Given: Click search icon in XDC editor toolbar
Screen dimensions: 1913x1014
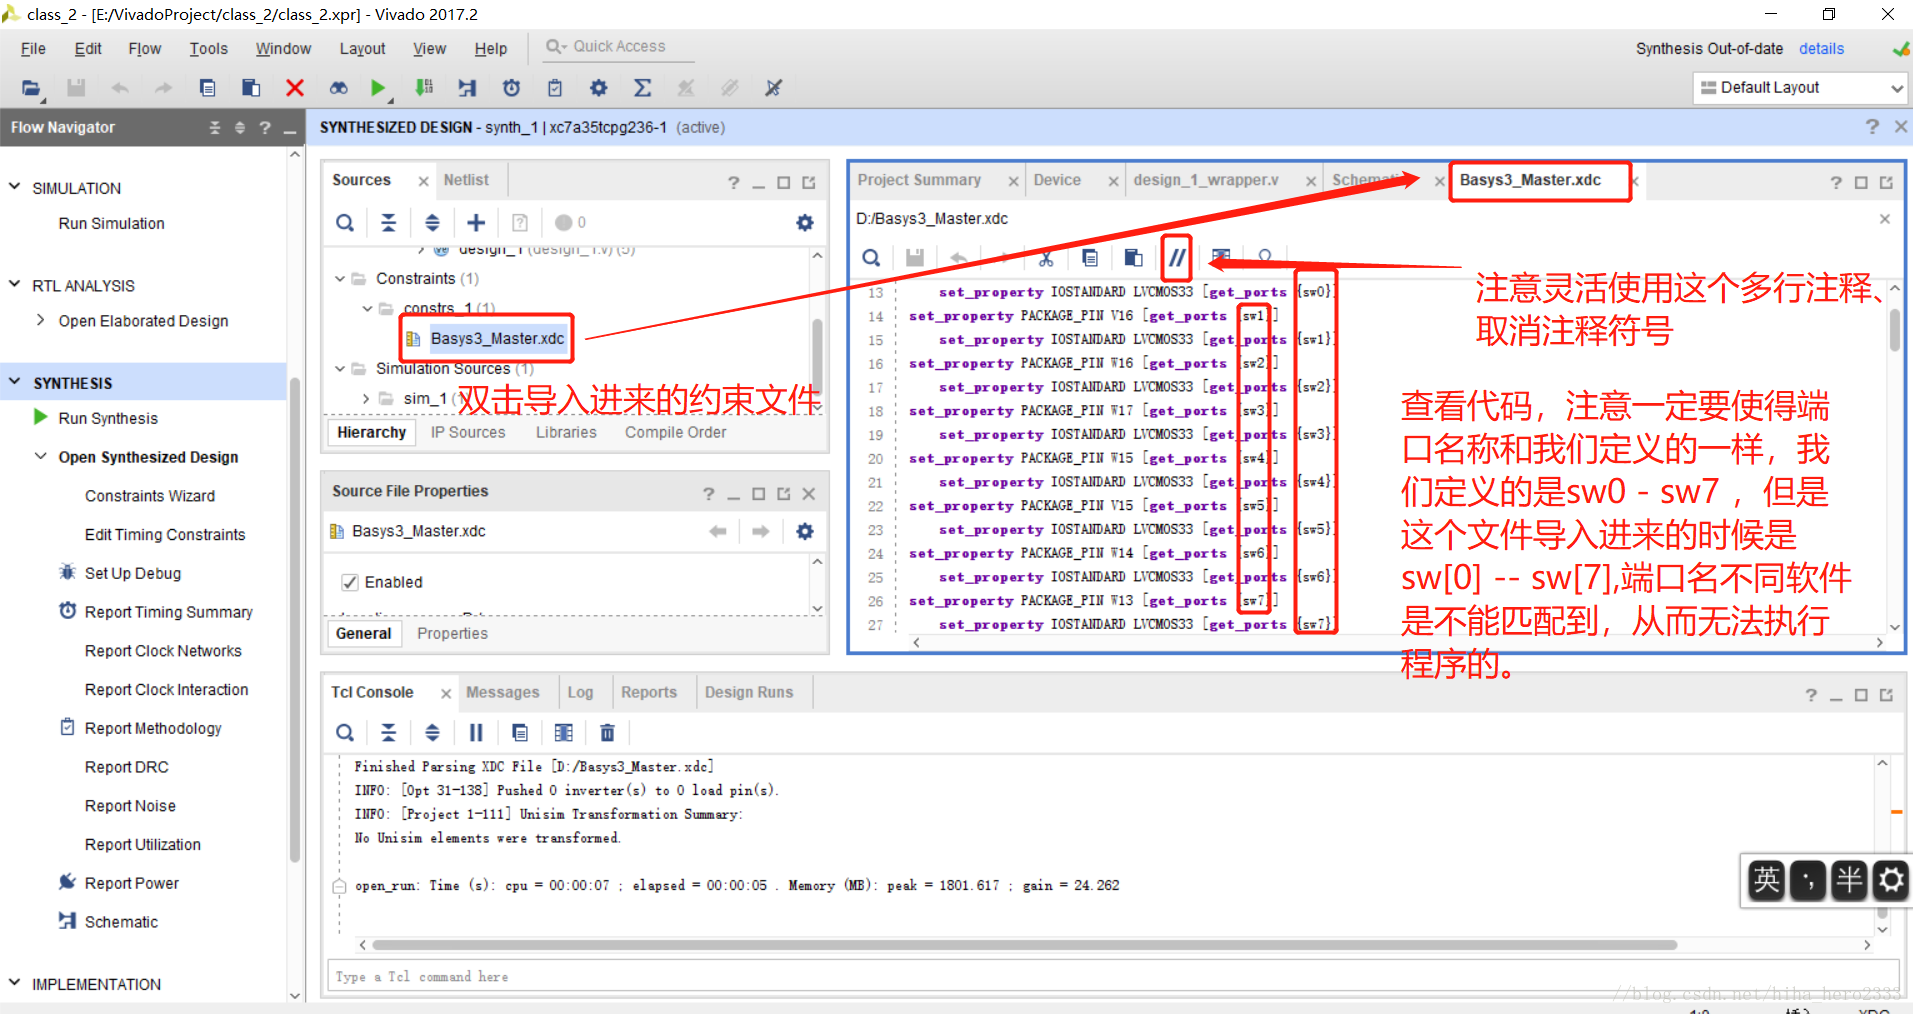Looking at the screenshot, I should pos(872,258).
